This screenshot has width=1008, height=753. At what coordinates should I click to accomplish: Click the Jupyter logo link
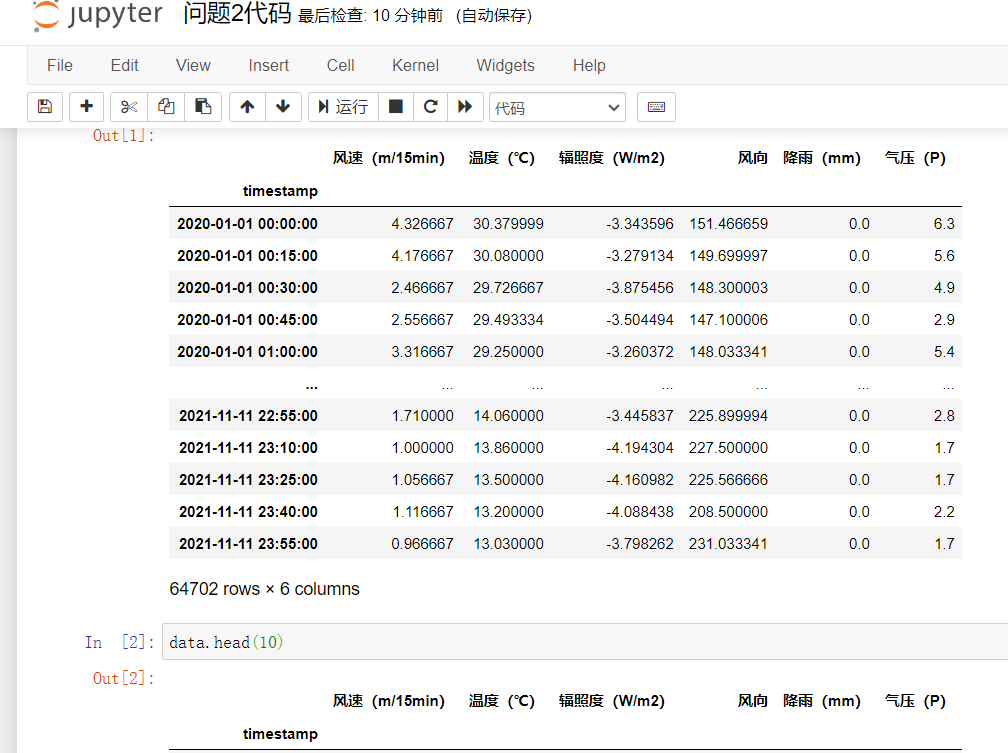click(x=97, y=16)
